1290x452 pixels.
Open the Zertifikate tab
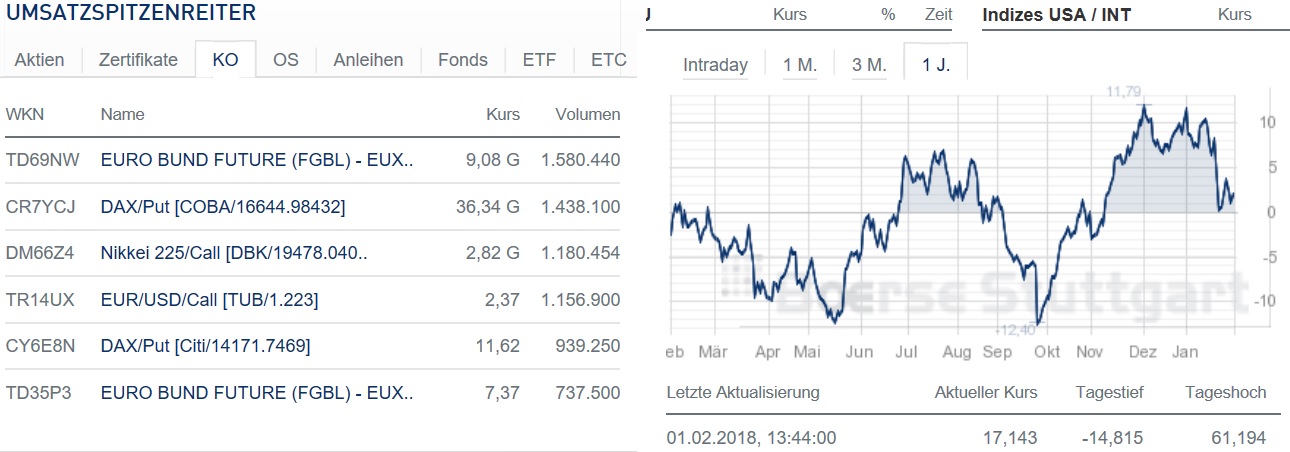[138, 60]
